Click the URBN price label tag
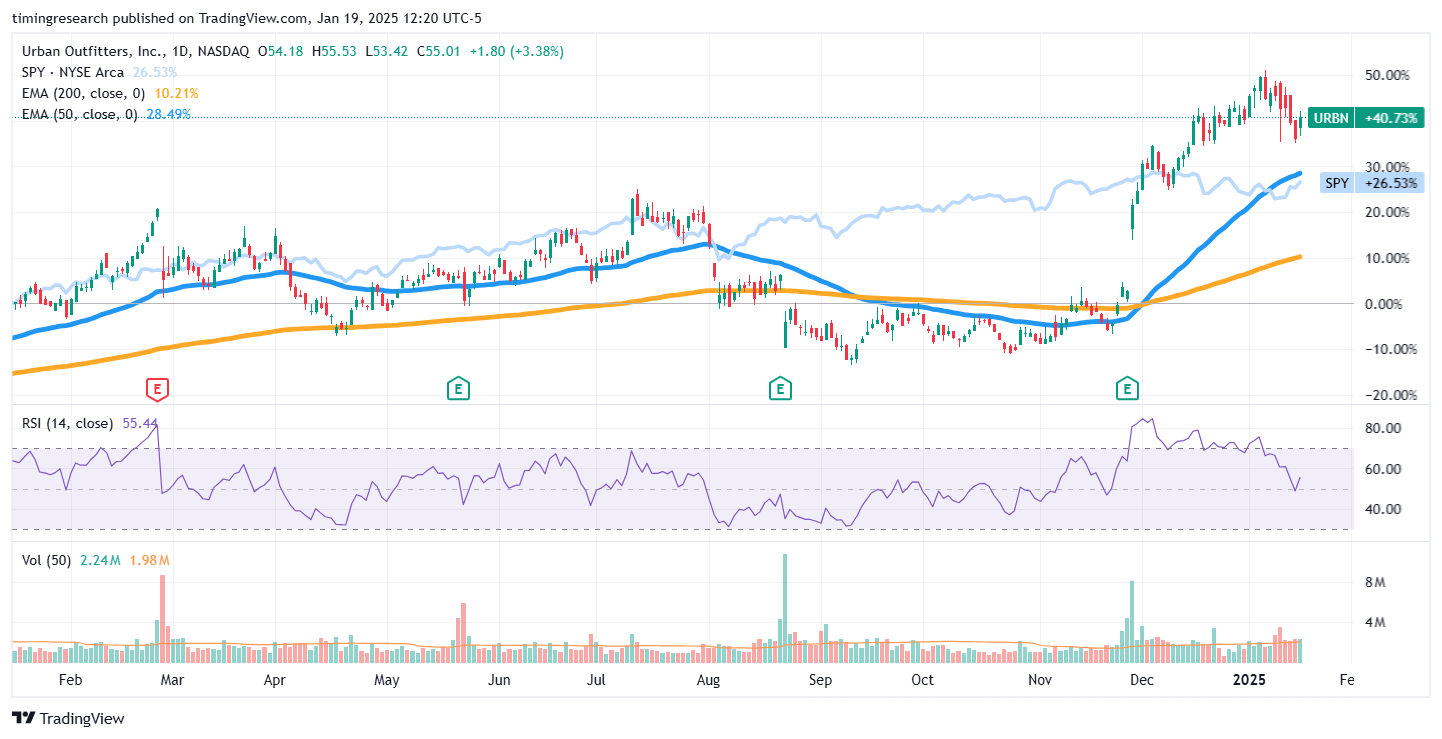Screen dimensions: 1442x739 tap(1364, 117)
